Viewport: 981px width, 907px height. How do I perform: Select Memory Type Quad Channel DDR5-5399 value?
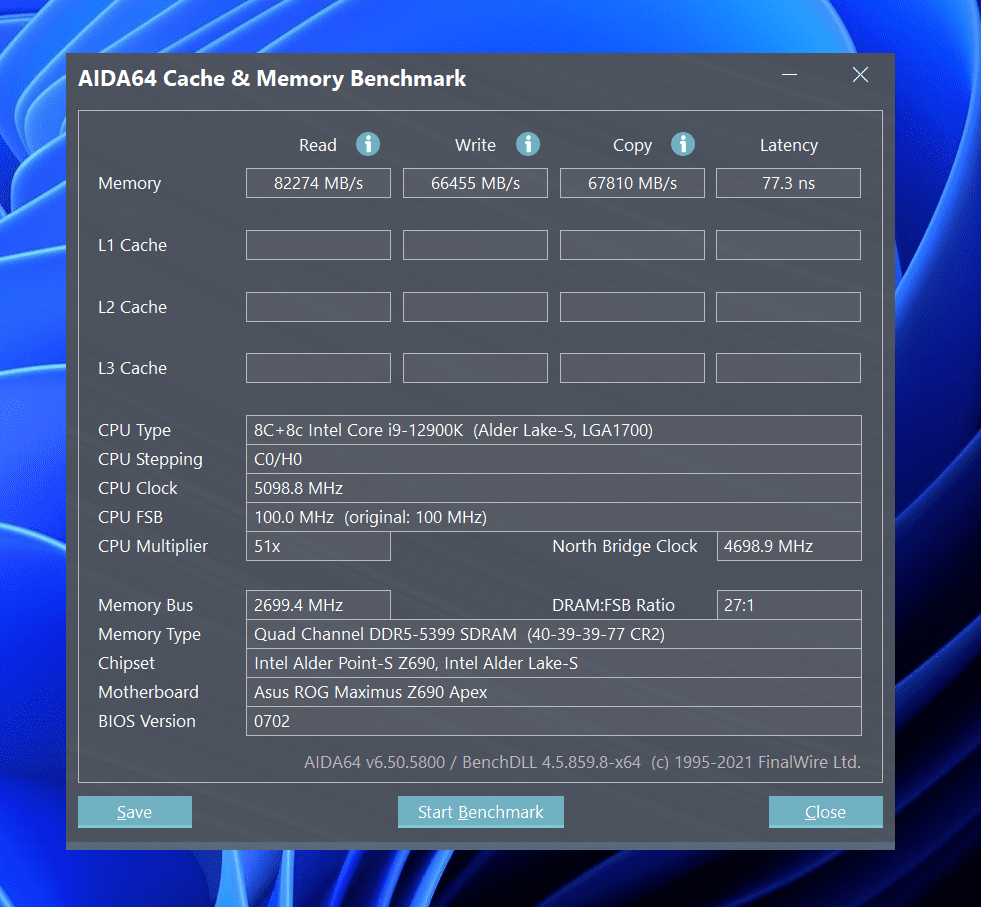click(x=554, y=634)
